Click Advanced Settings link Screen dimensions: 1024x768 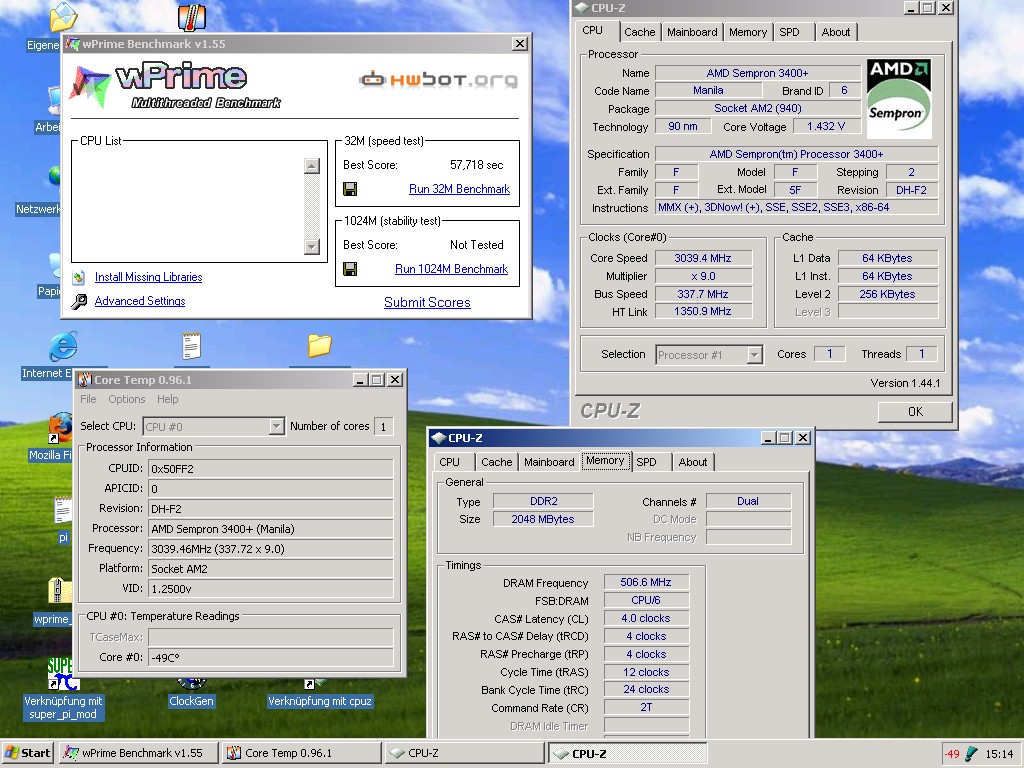(x=140, y=301)
